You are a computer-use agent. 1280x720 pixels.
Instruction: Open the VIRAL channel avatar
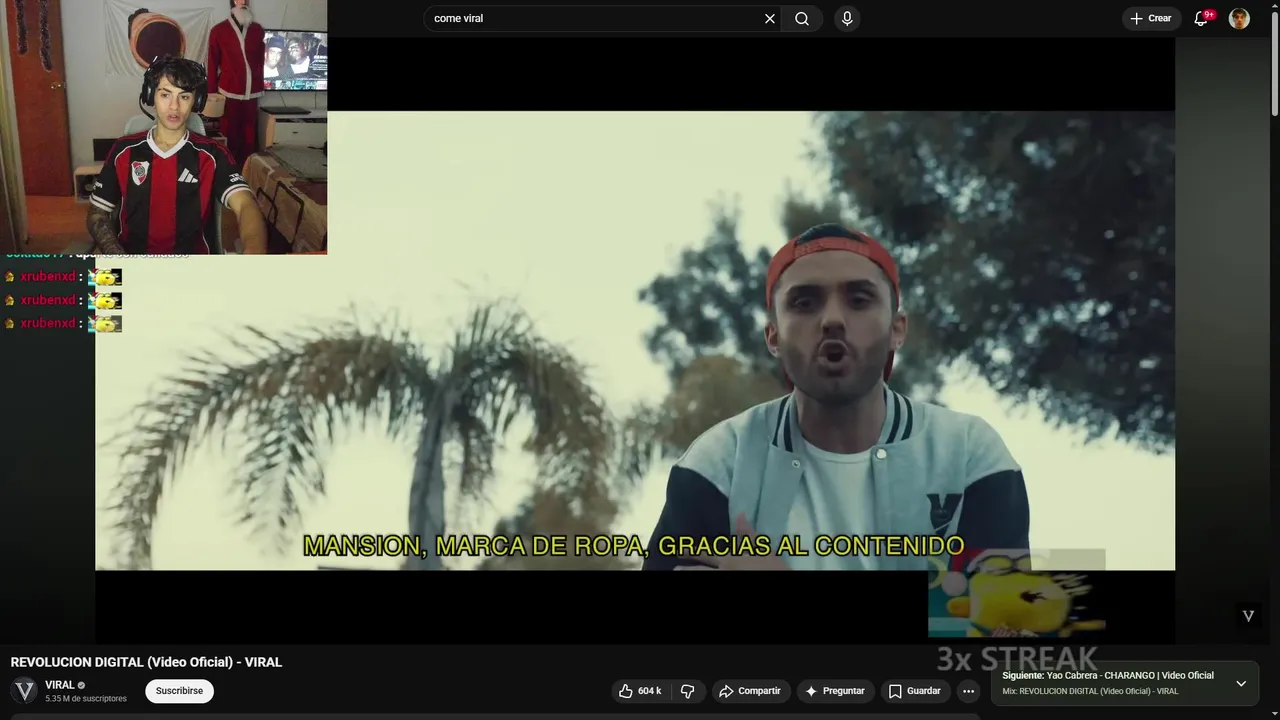coord(25,691)
